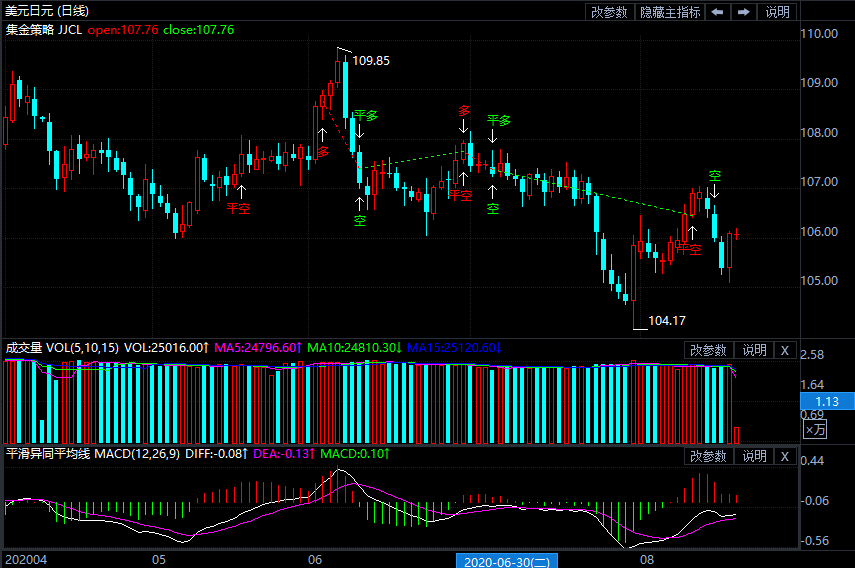Click the 109.85 high price marker

point(370,61)
